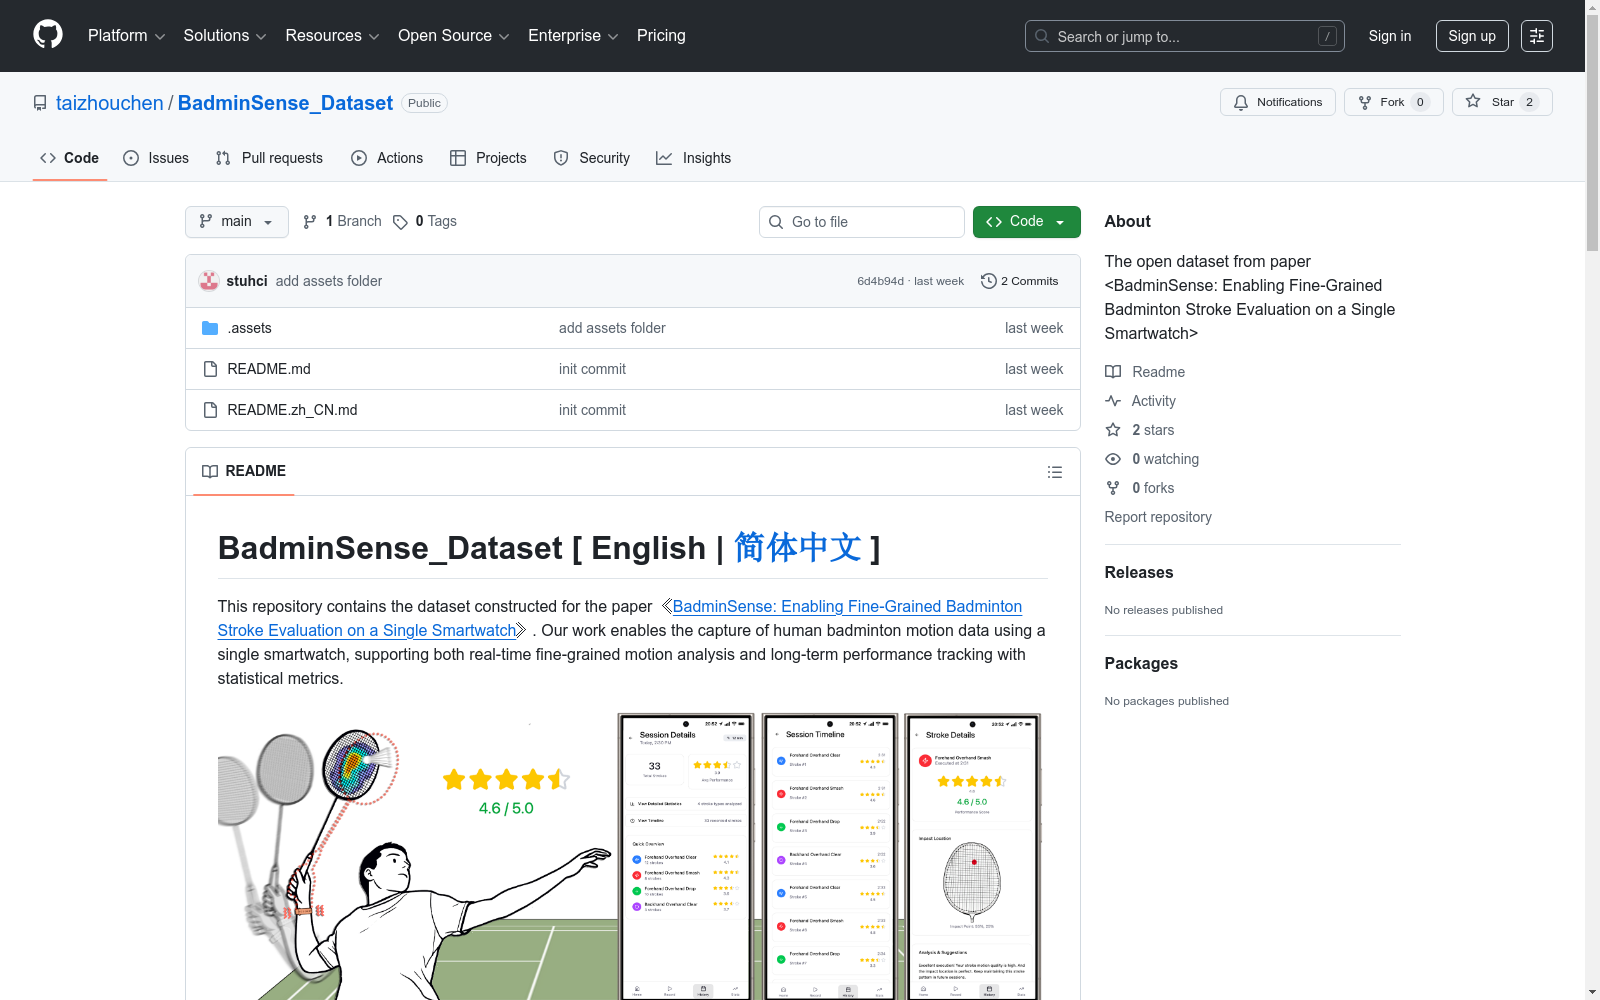
Task: Expand the Resources menu
Action: point(332,36)
